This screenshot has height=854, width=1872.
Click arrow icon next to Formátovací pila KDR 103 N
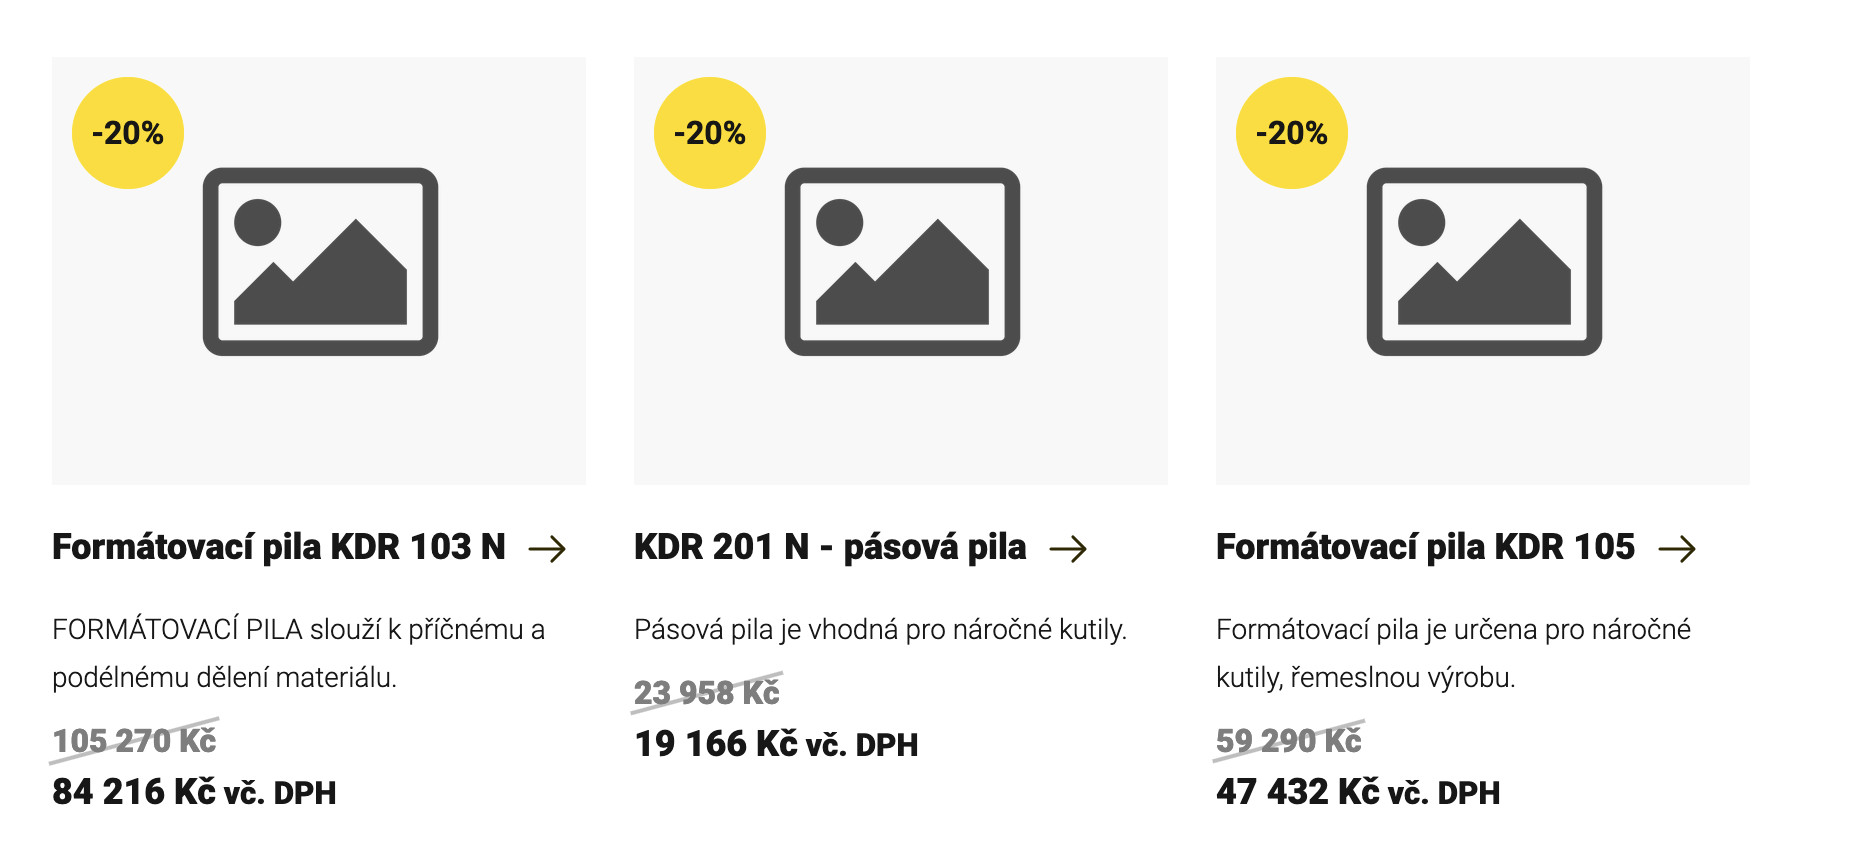click(547, 548)
